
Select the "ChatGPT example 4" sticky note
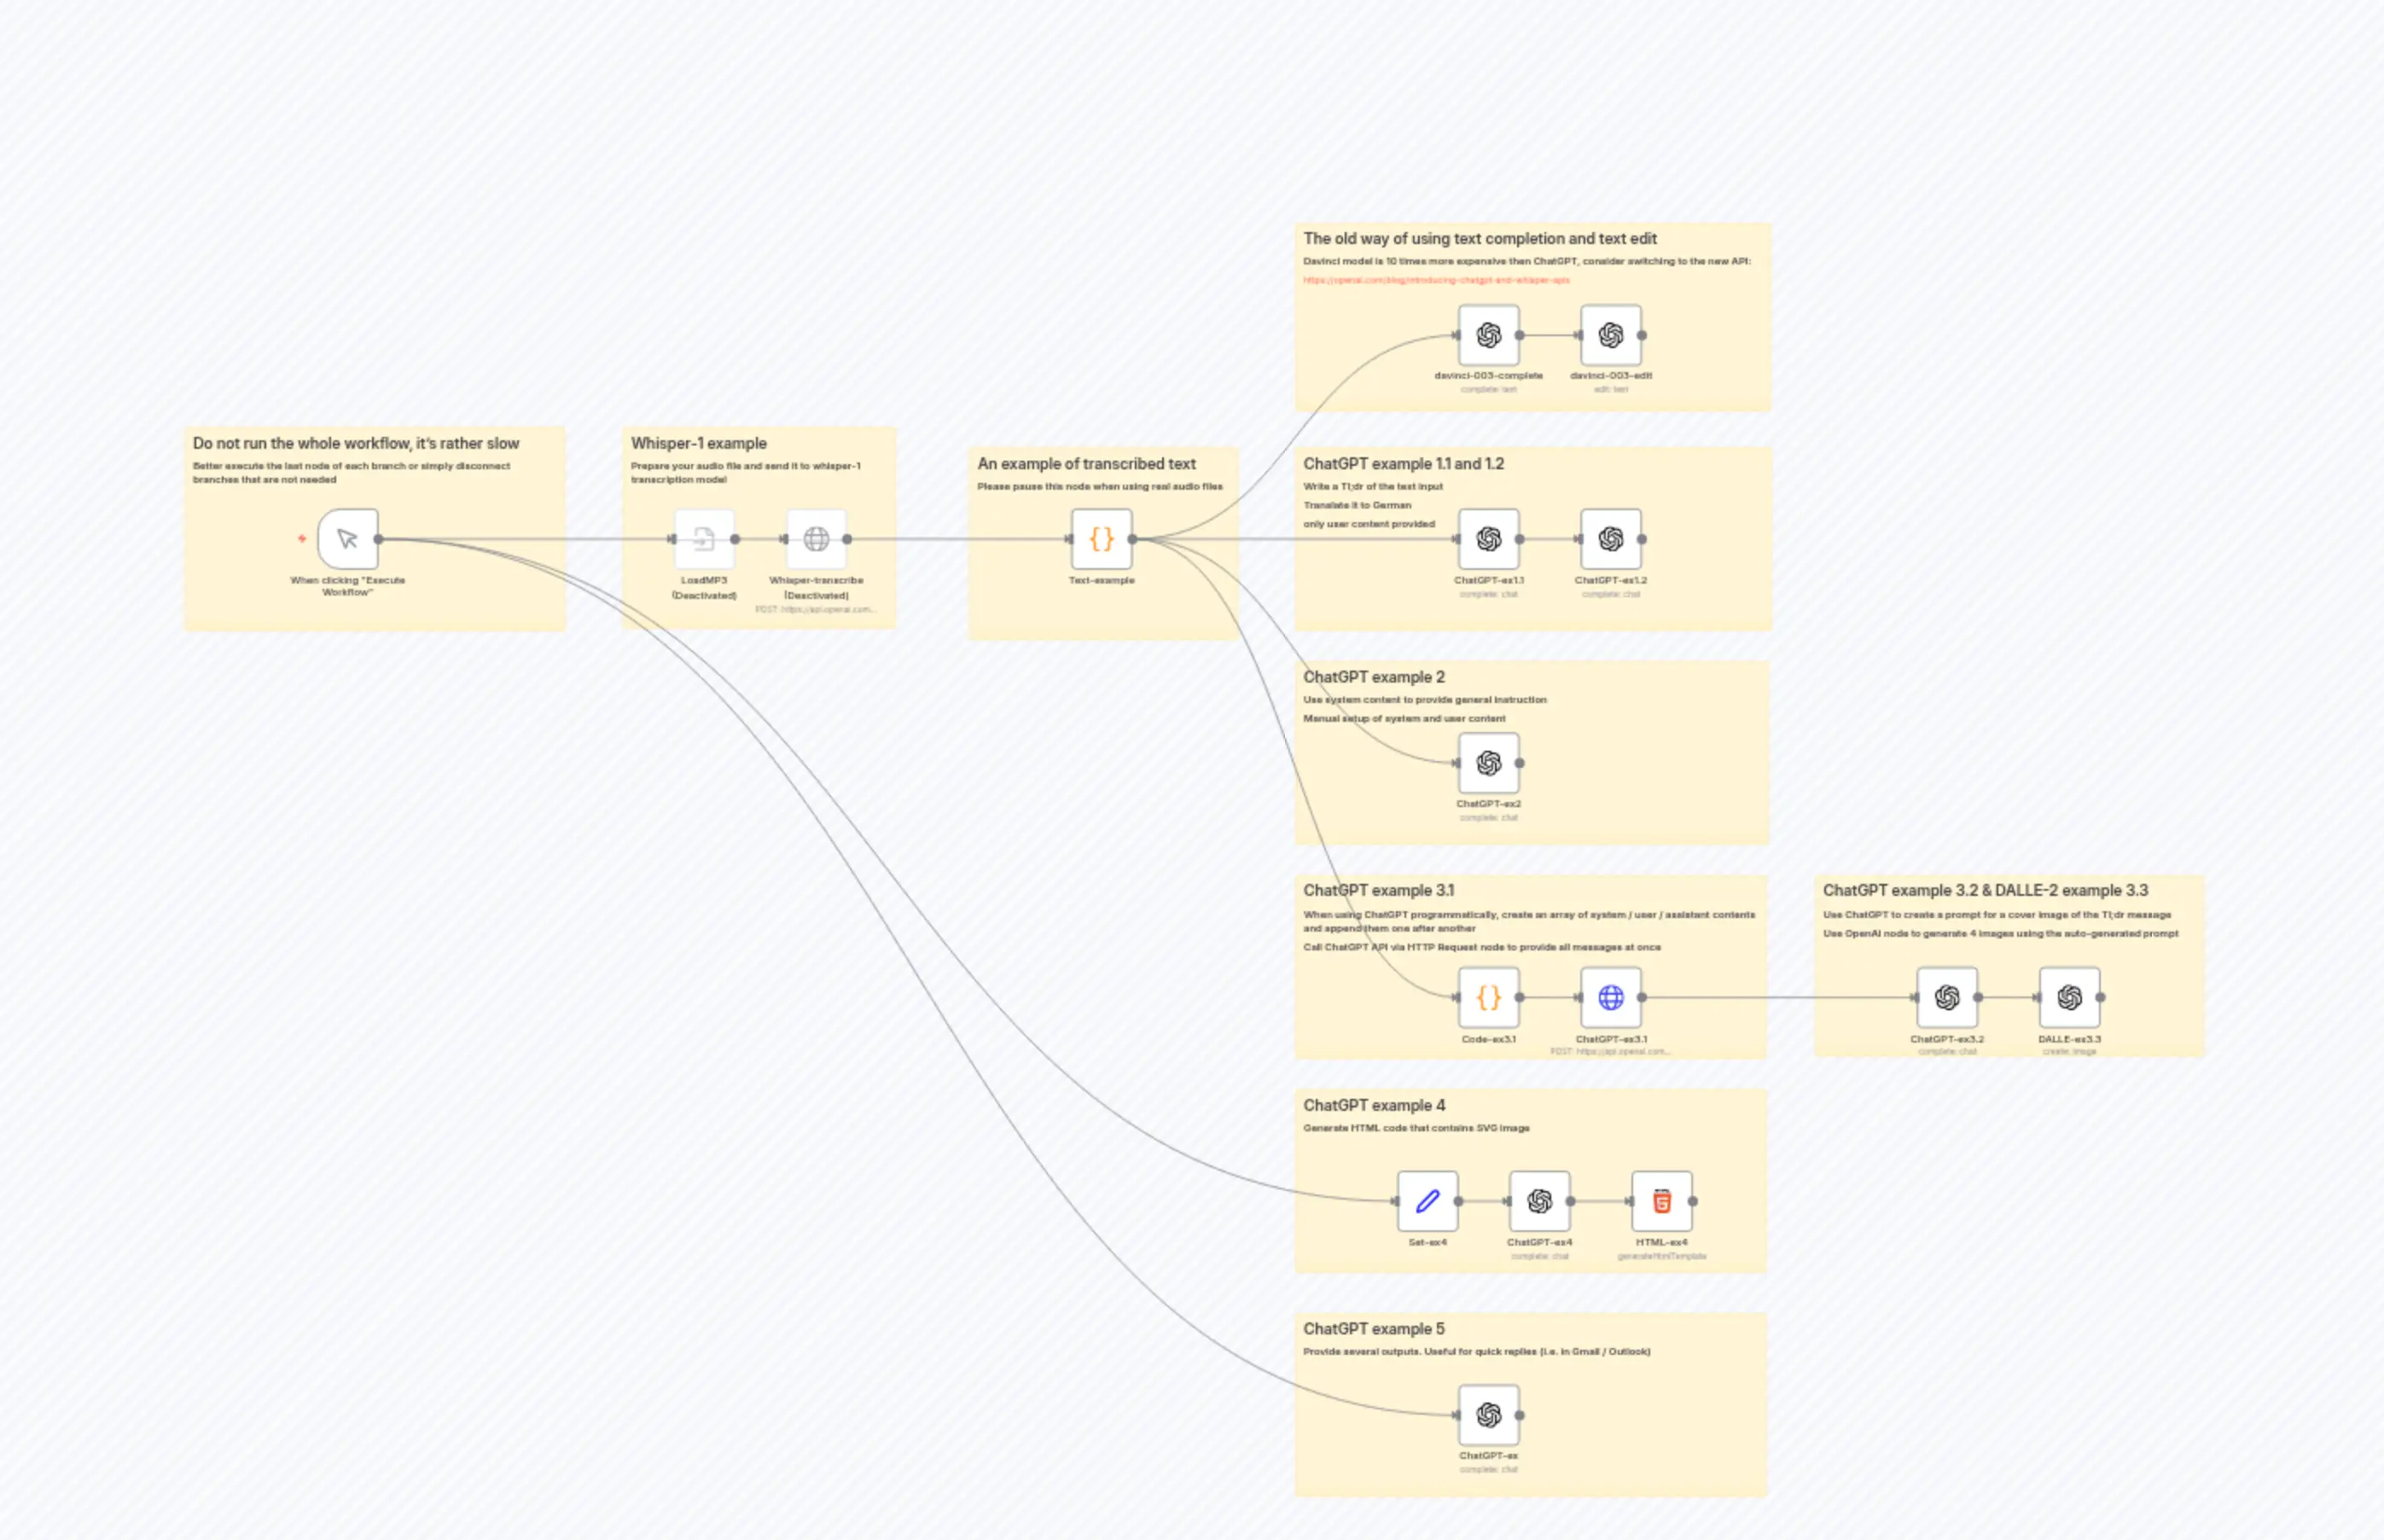pos(1373,1105)
